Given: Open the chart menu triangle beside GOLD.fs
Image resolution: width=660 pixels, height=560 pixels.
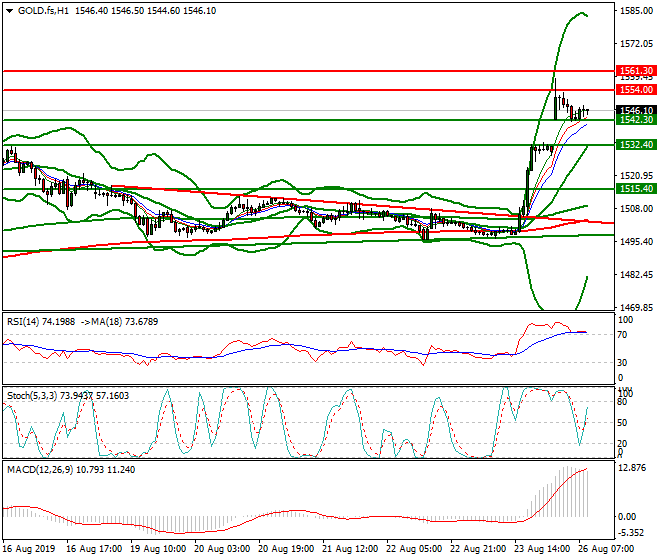Looking at the screenshot, I should (x=9, y=11).
